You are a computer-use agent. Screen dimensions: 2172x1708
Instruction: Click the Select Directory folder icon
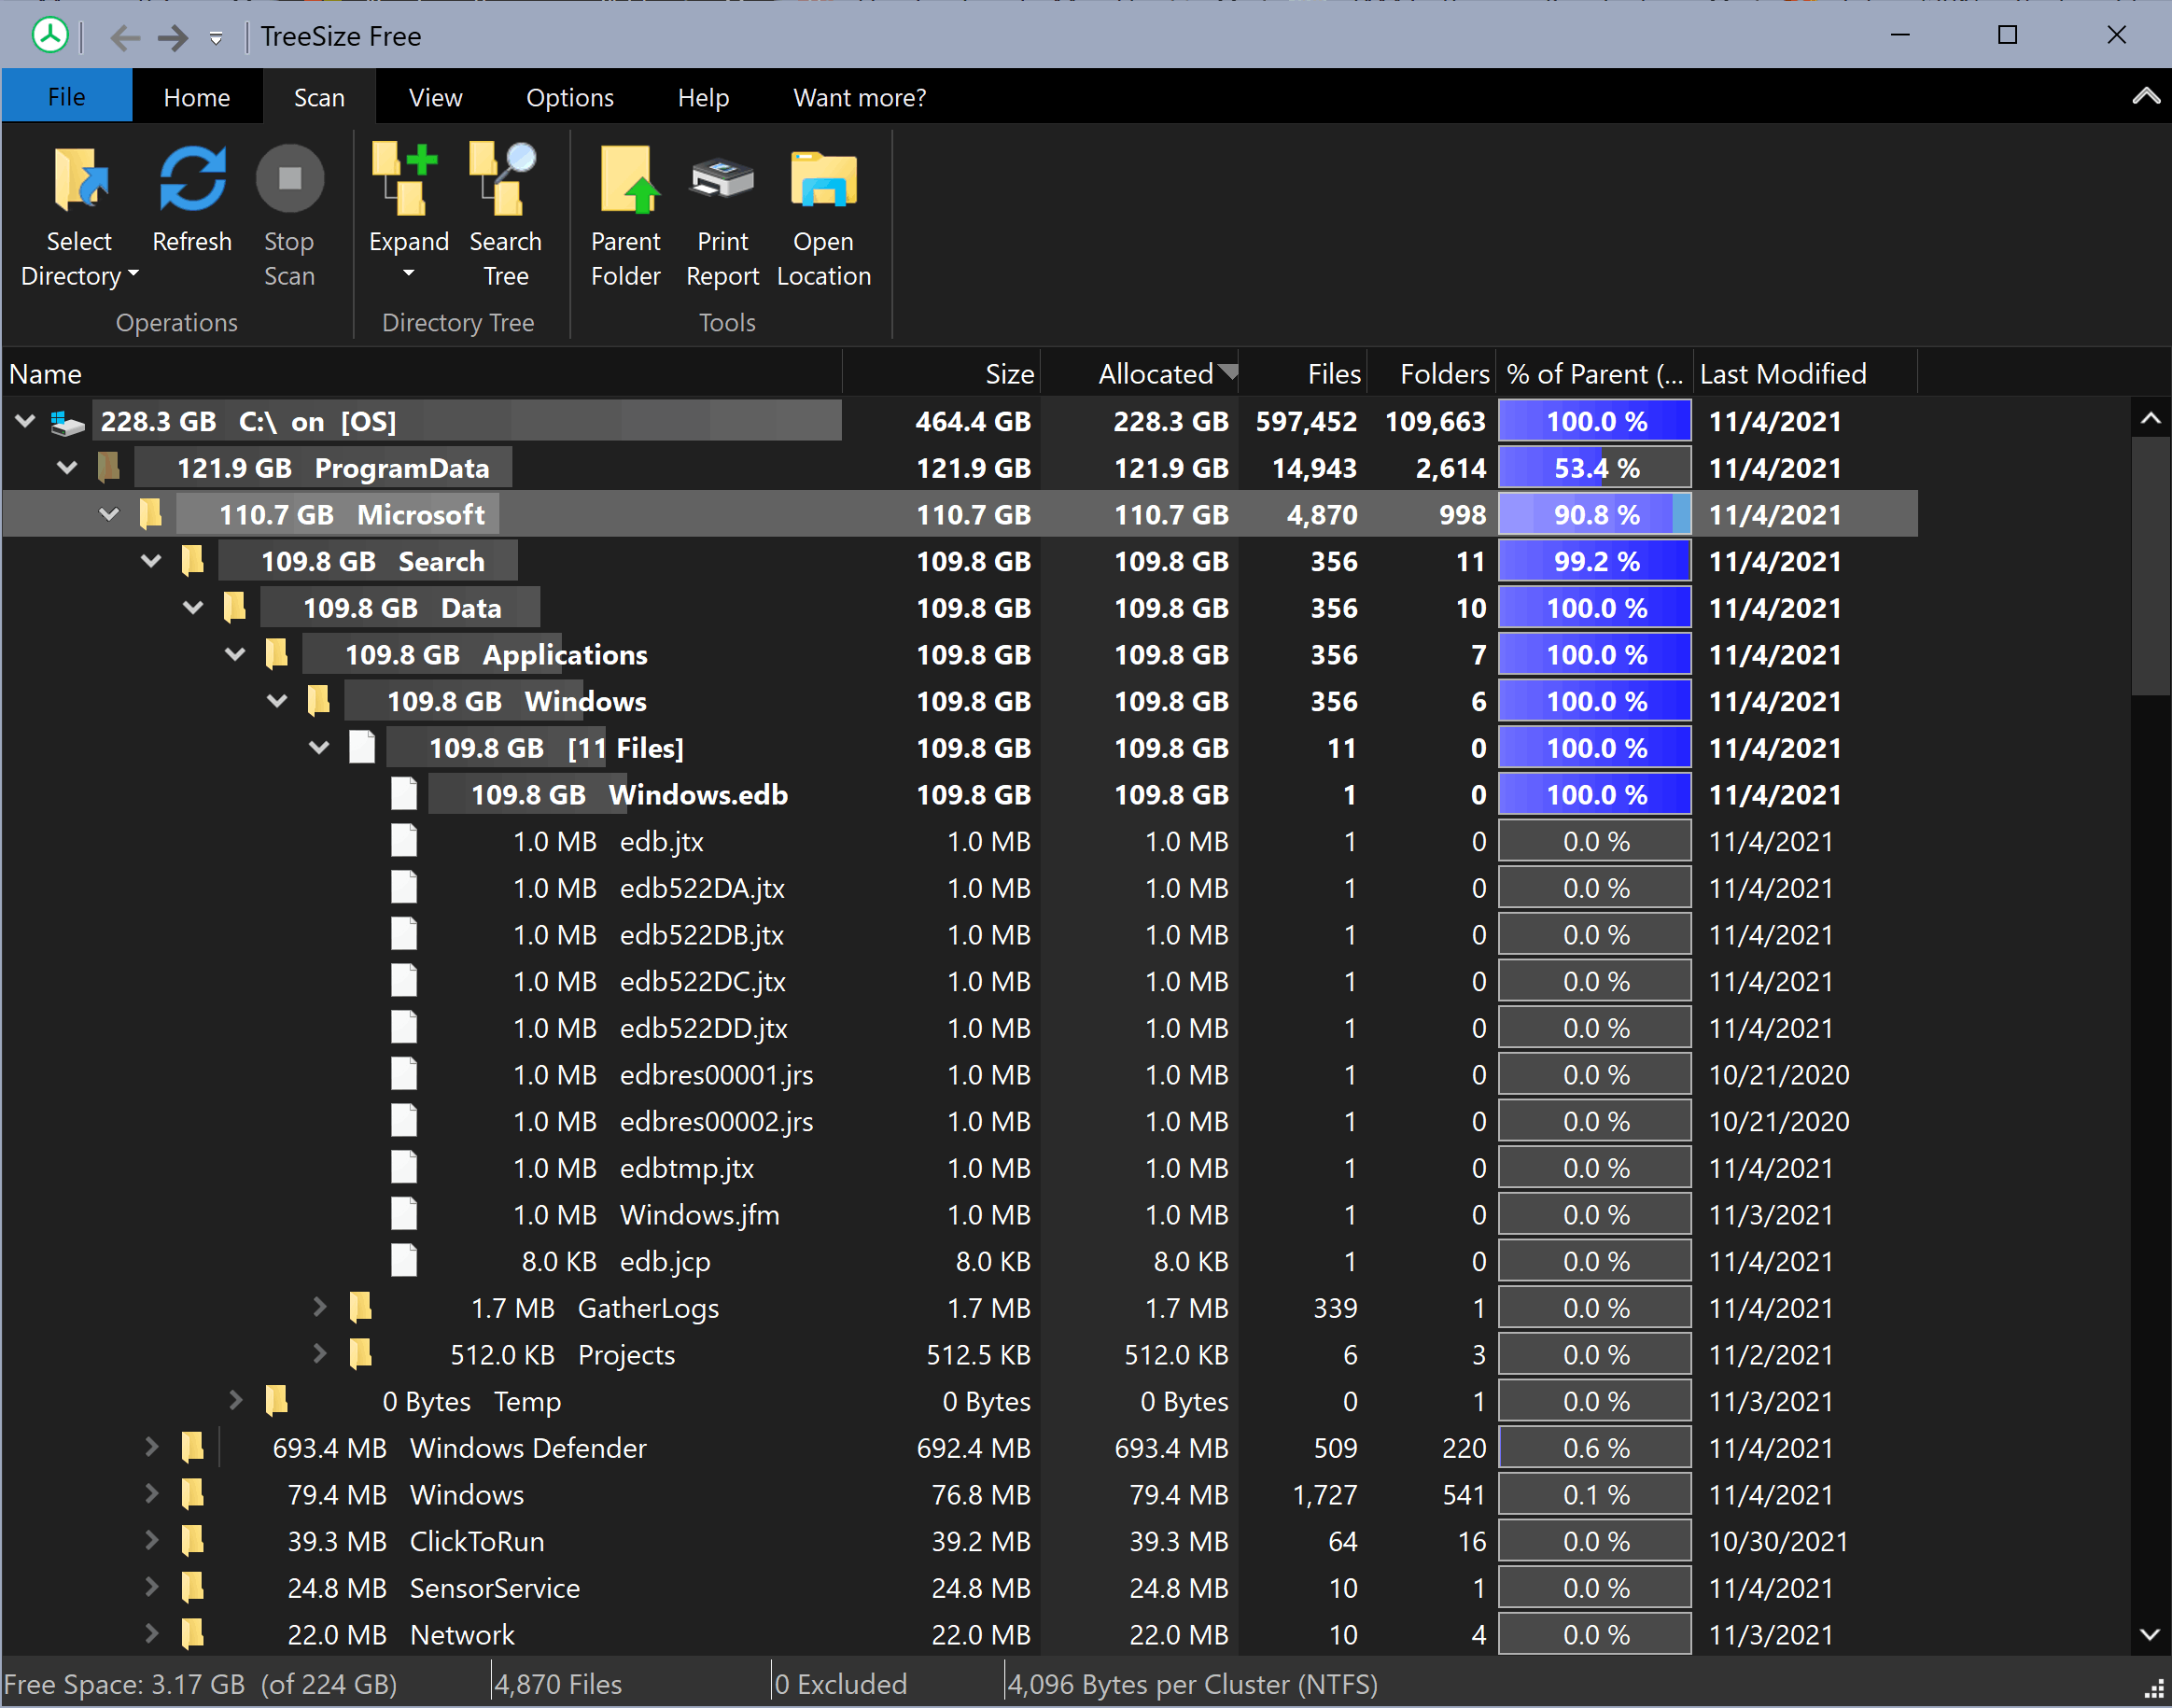80,180
